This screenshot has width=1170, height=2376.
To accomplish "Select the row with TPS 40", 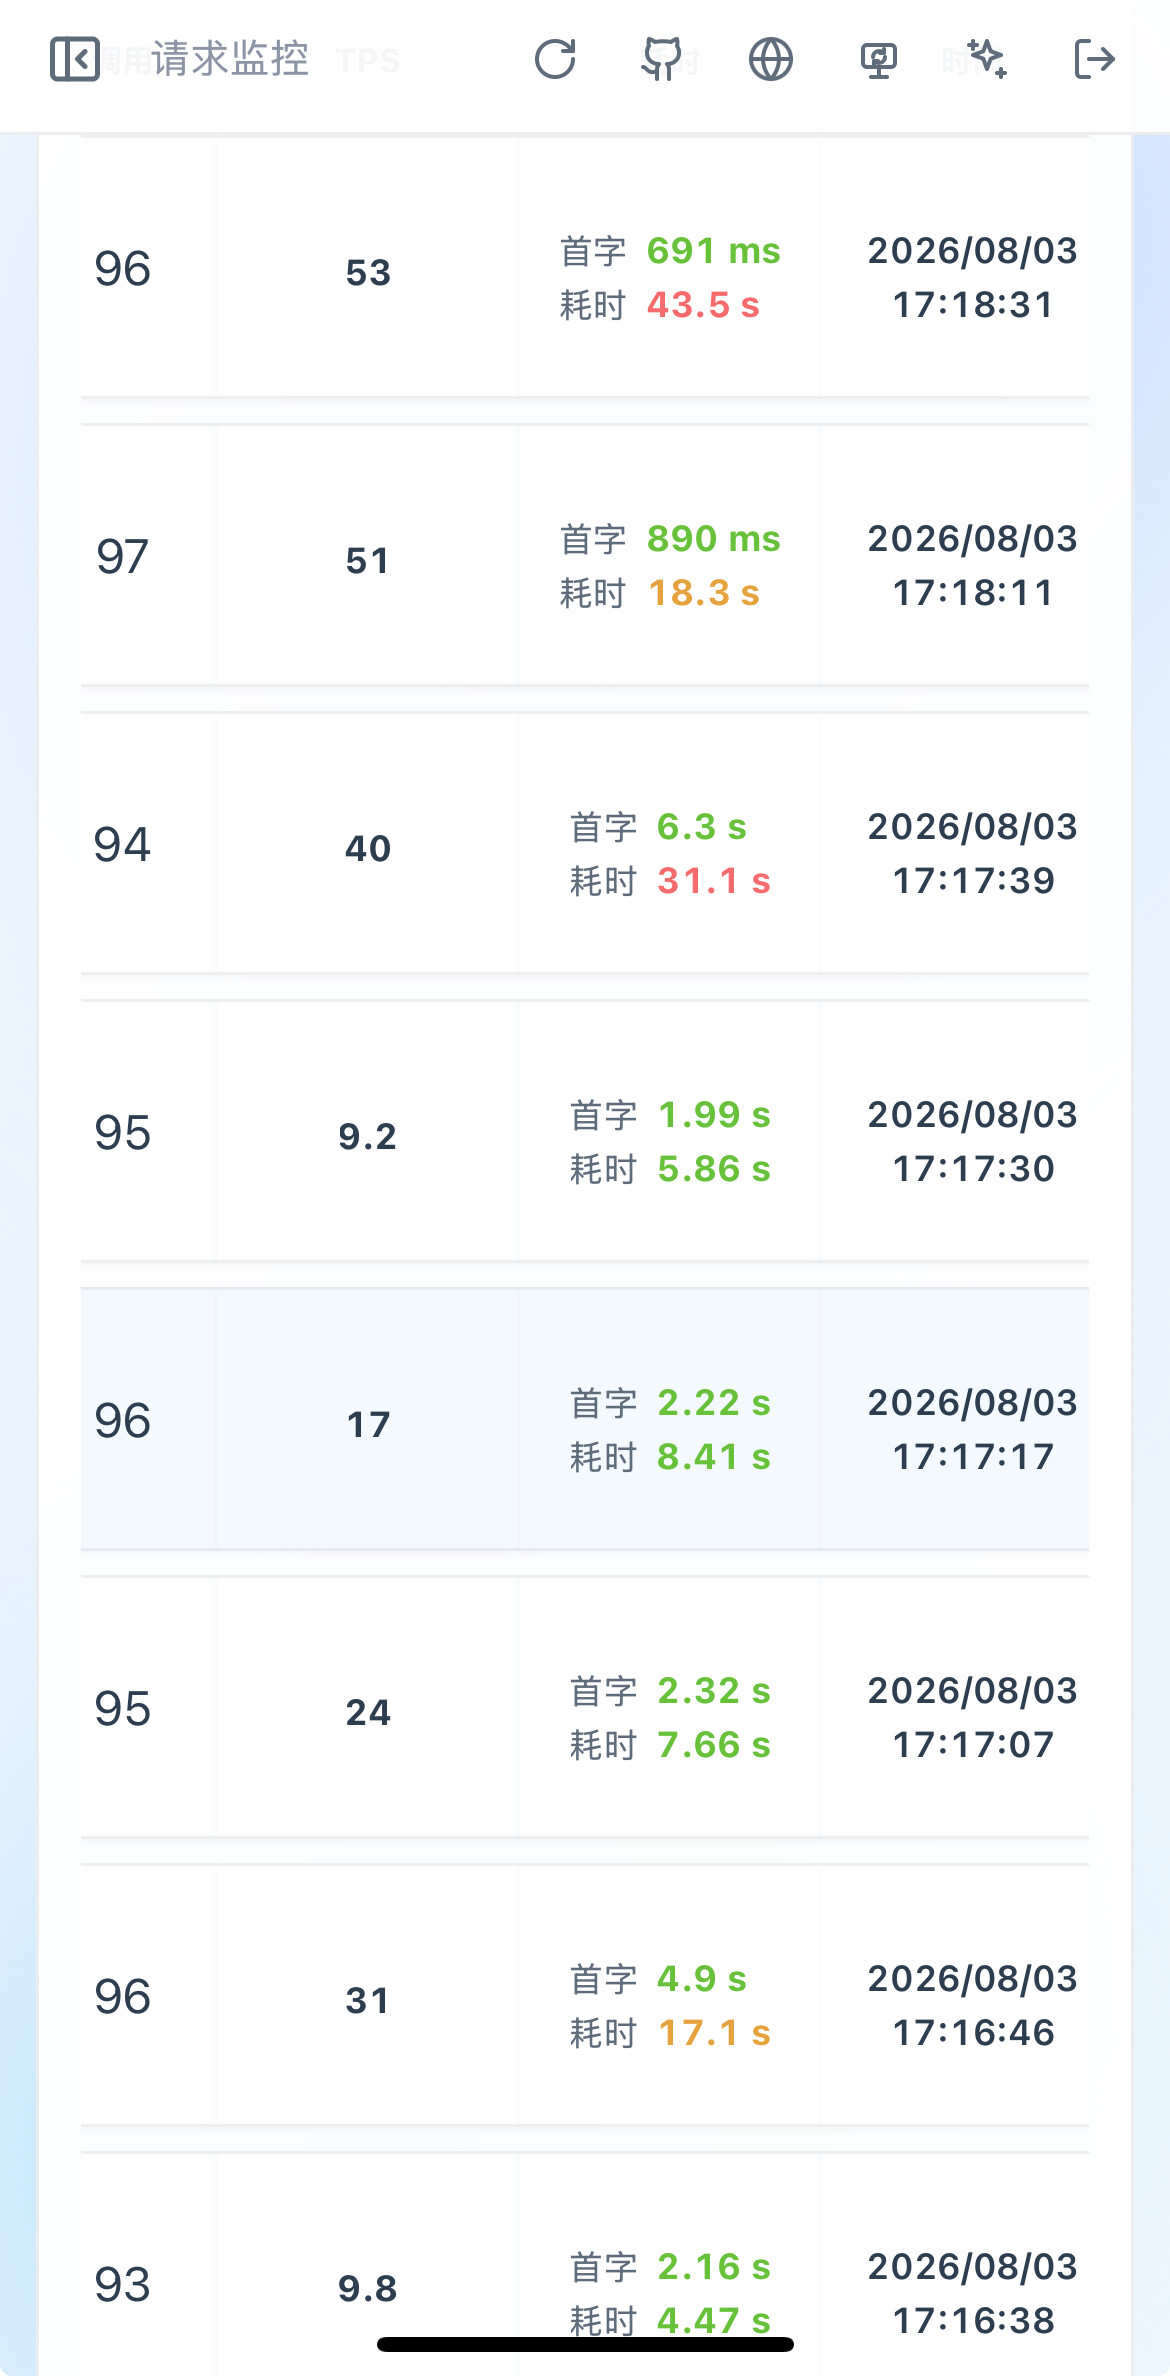I will [585, 844].
